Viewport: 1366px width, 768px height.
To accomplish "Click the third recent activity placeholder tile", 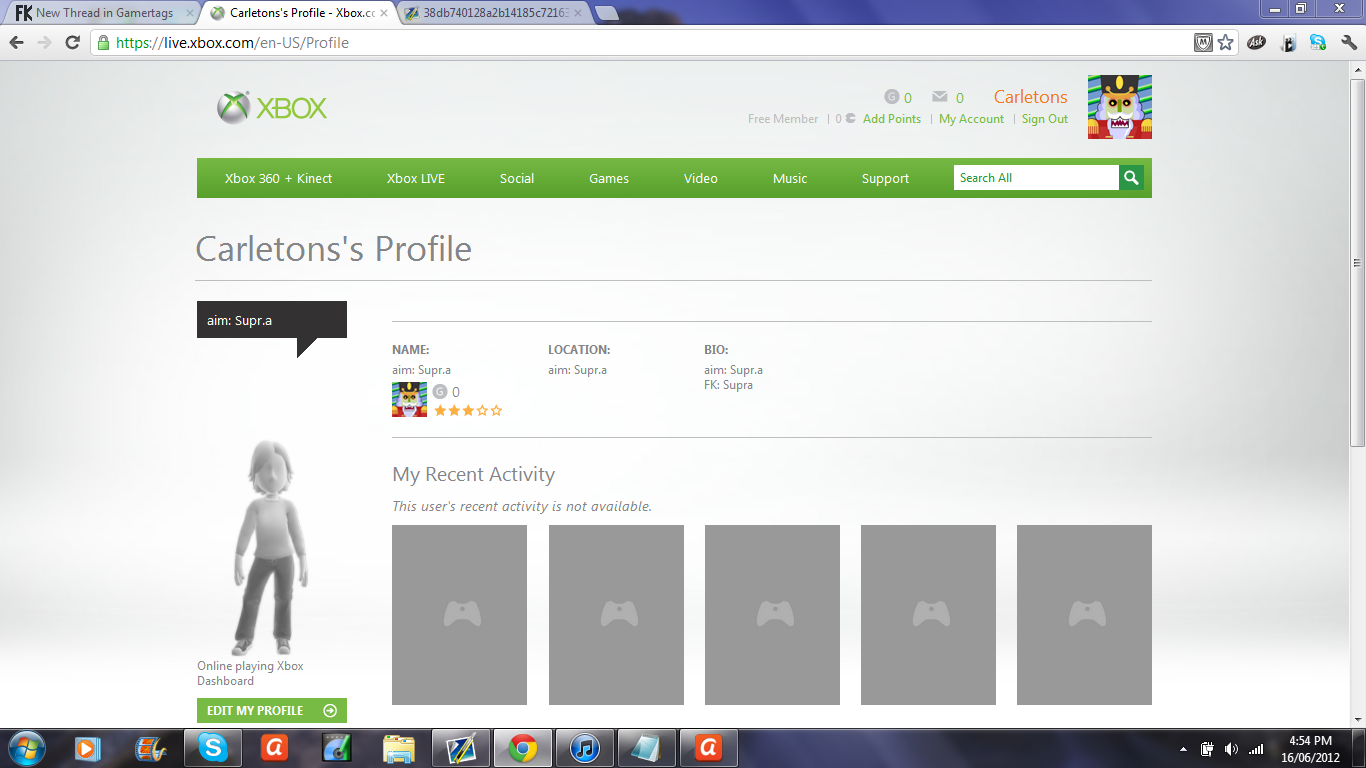I will click(772, 615).
